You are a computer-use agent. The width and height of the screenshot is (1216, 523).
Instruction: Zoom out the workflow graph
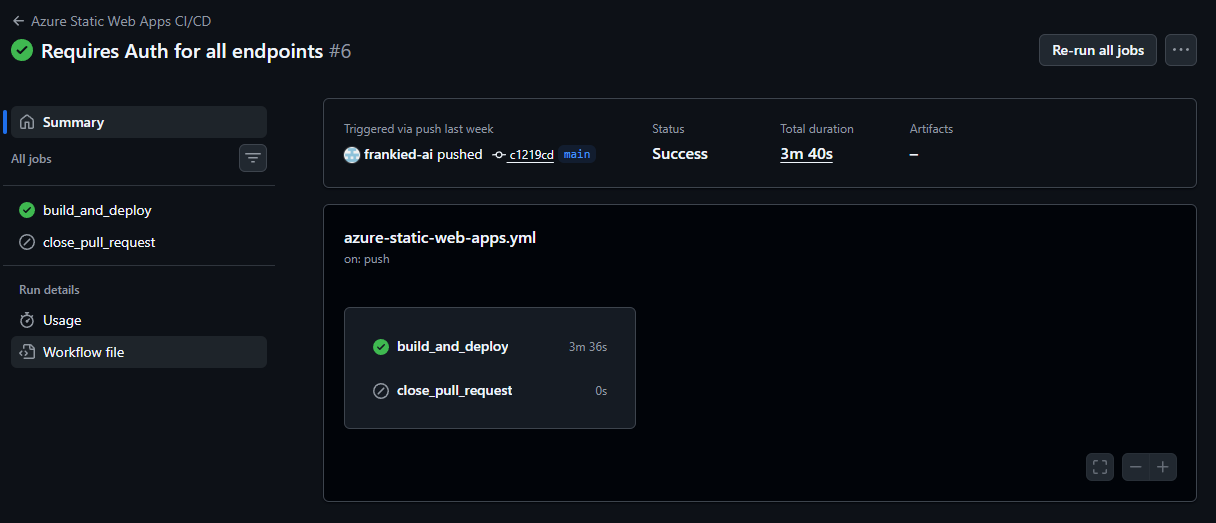coord(1136,467)
